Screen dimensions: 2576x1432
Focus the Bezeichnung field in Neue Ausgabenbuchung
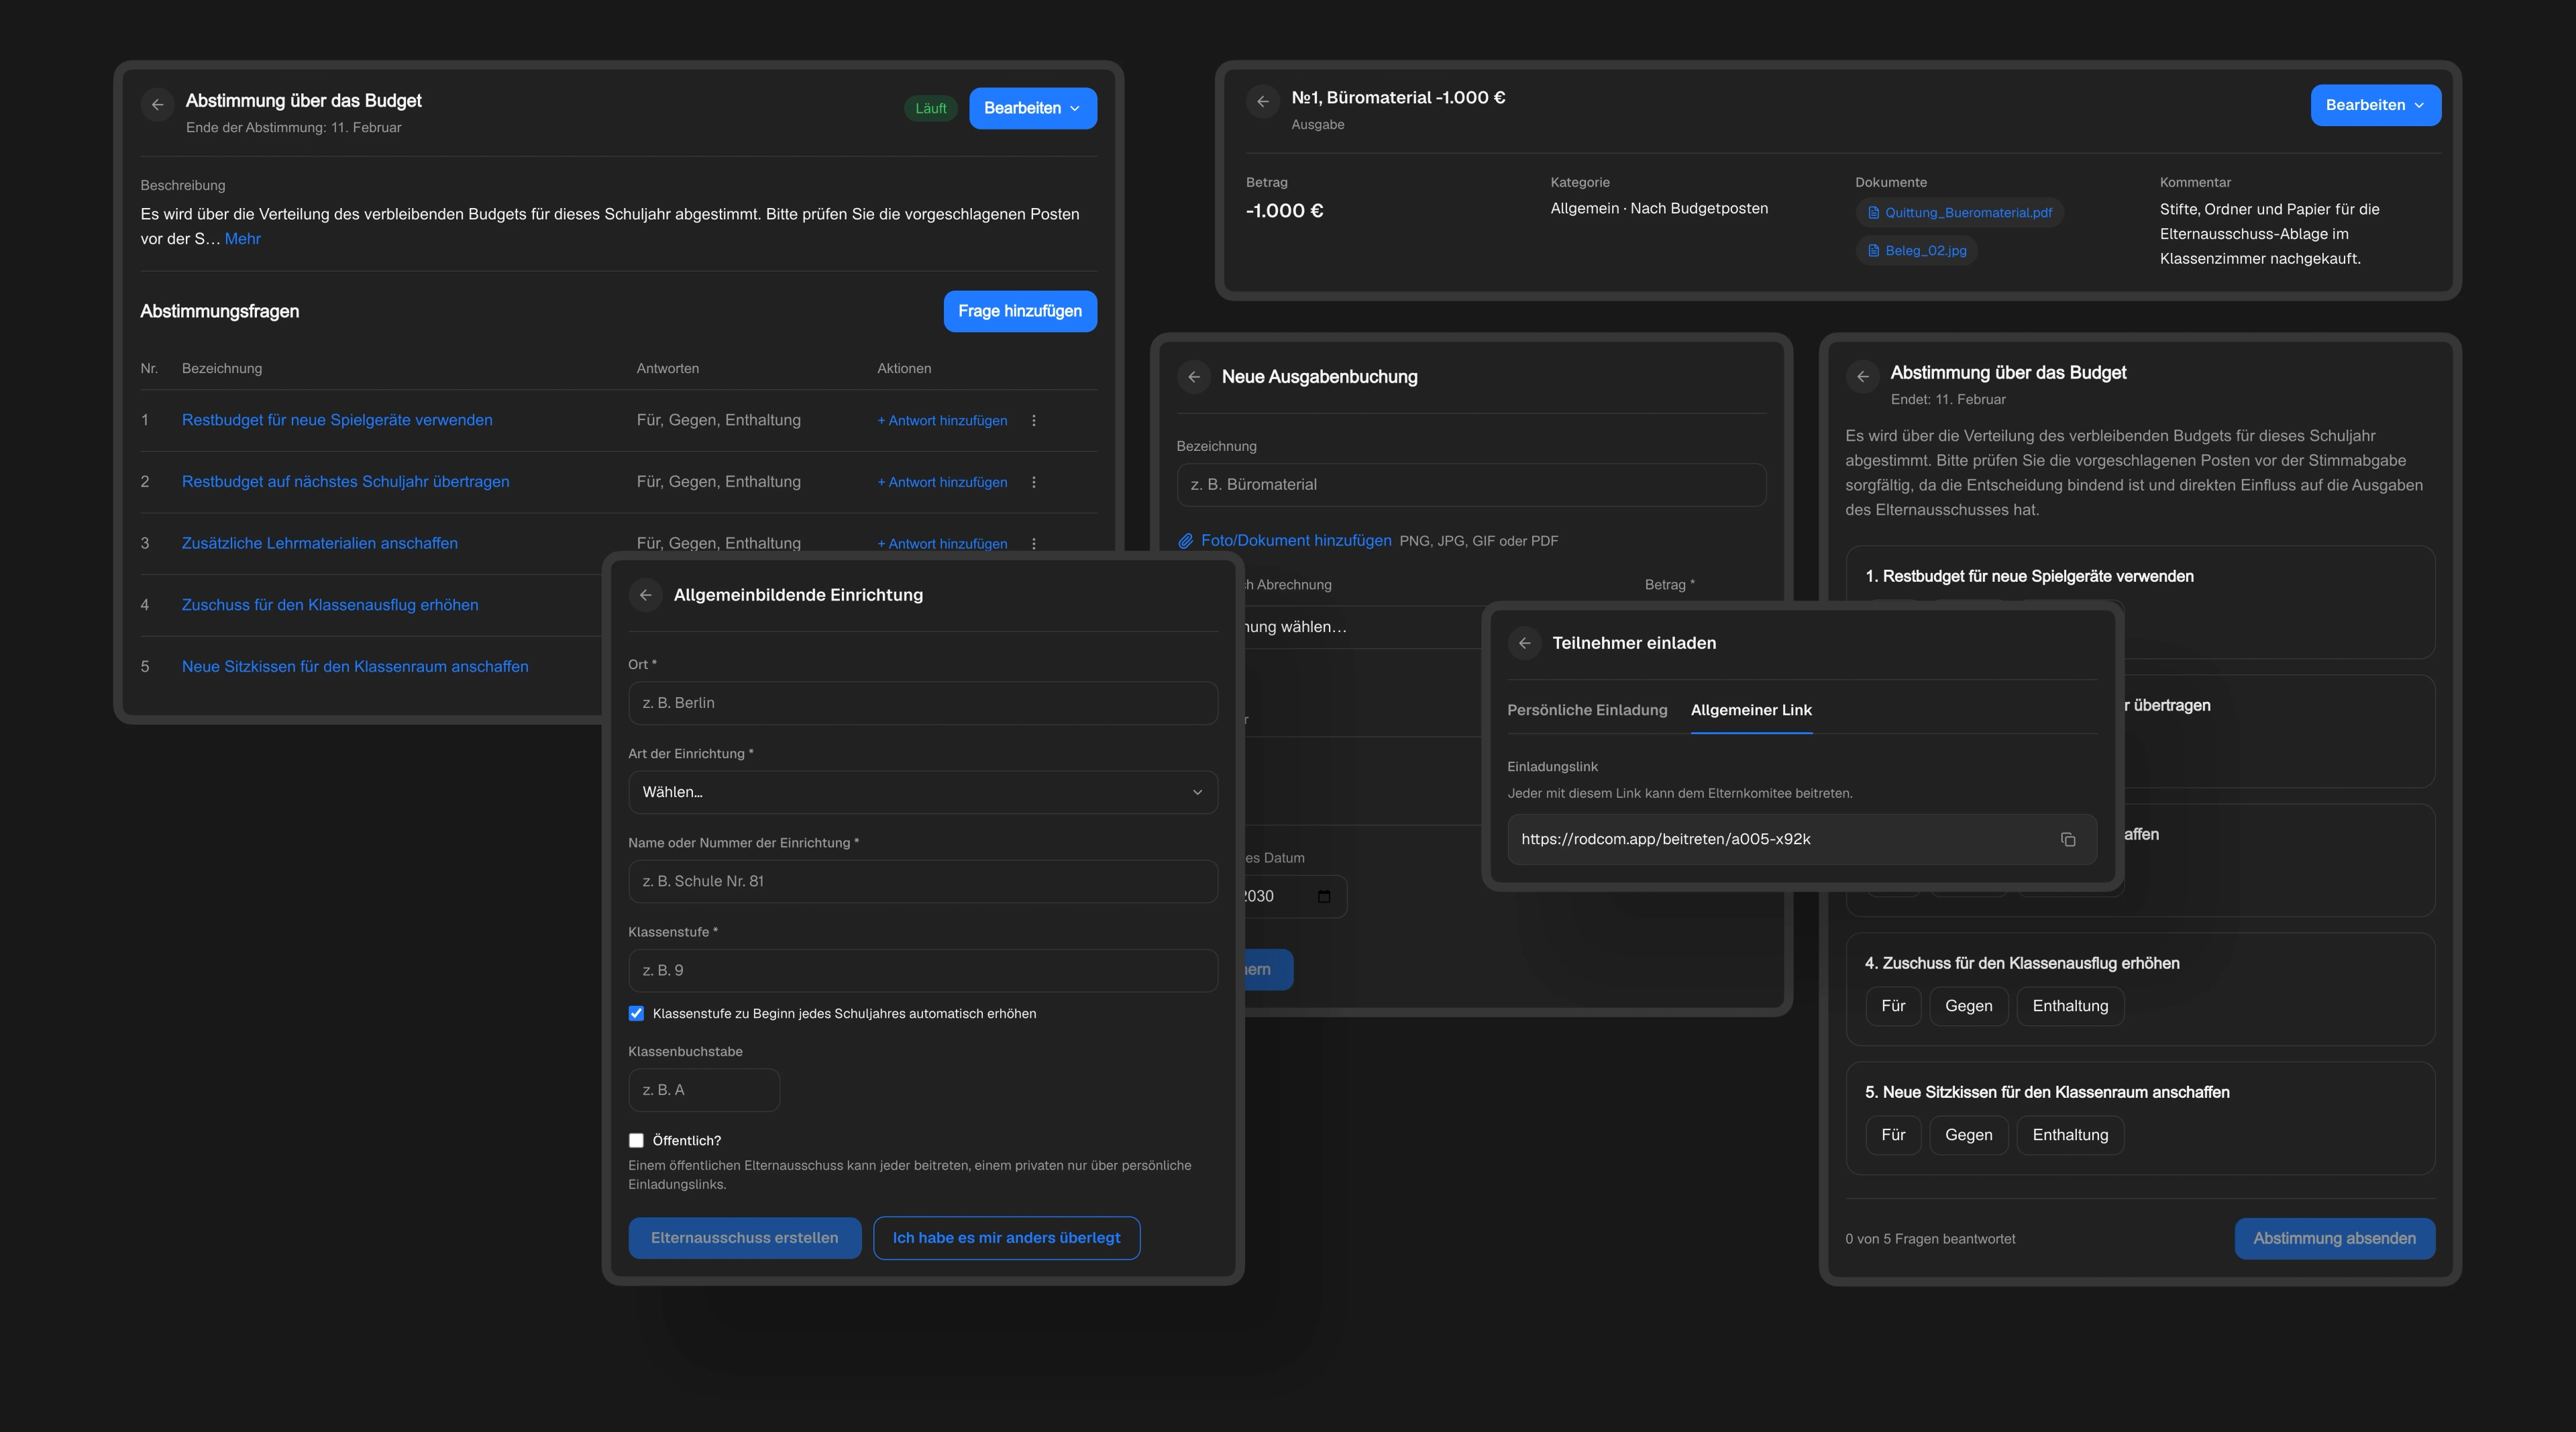(x=1471, y=485)
